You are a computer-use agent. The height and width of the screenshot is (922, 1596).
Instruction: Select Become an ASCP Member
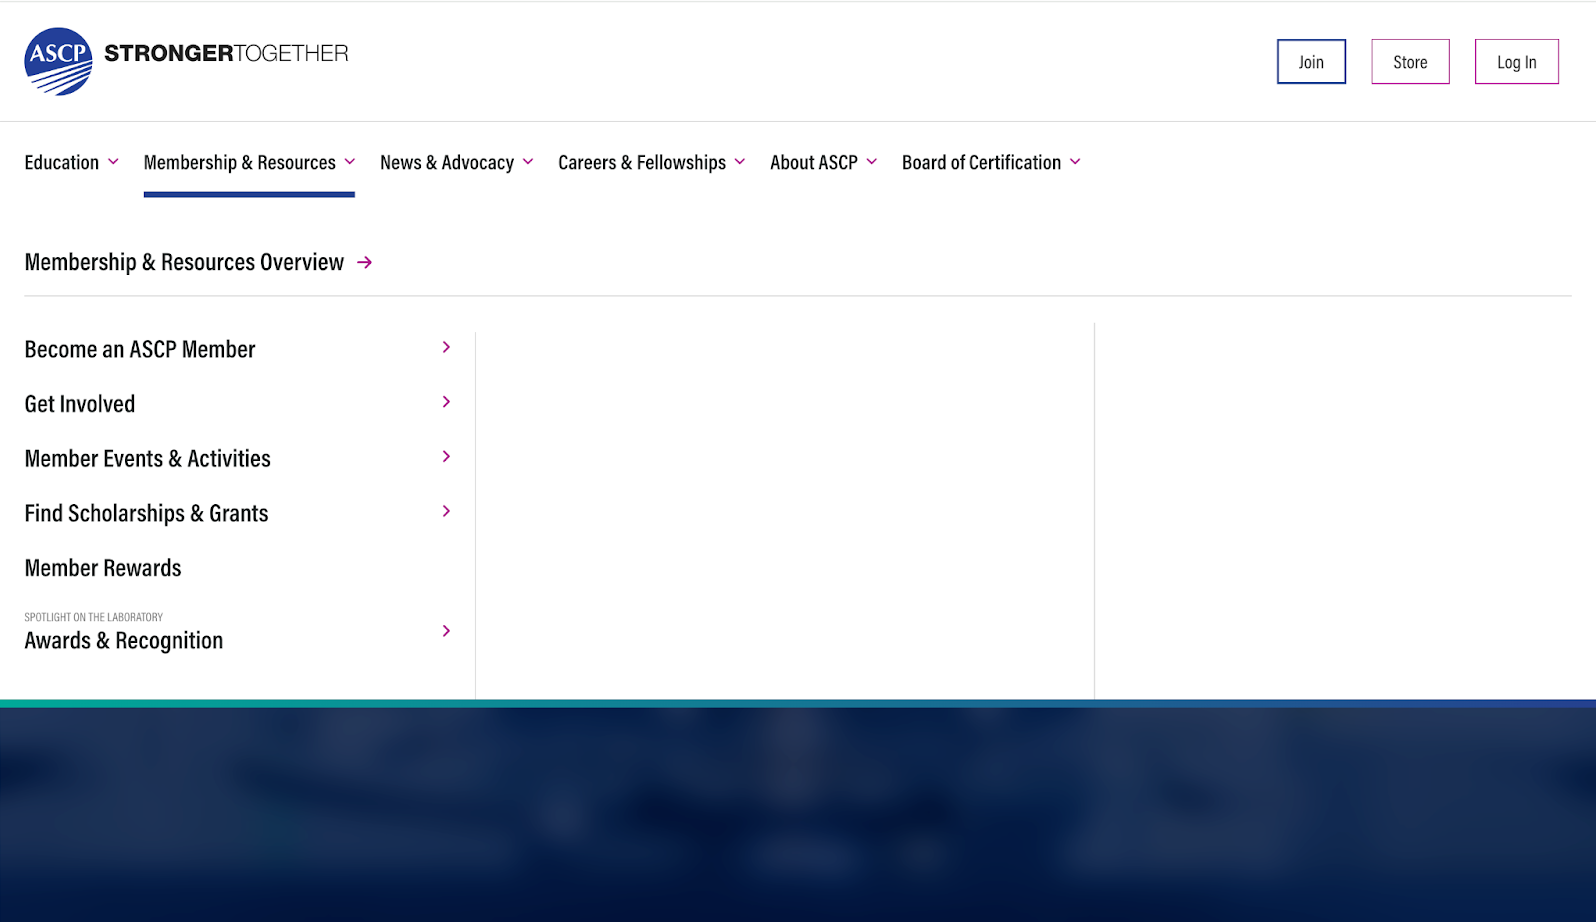point(140,349)
